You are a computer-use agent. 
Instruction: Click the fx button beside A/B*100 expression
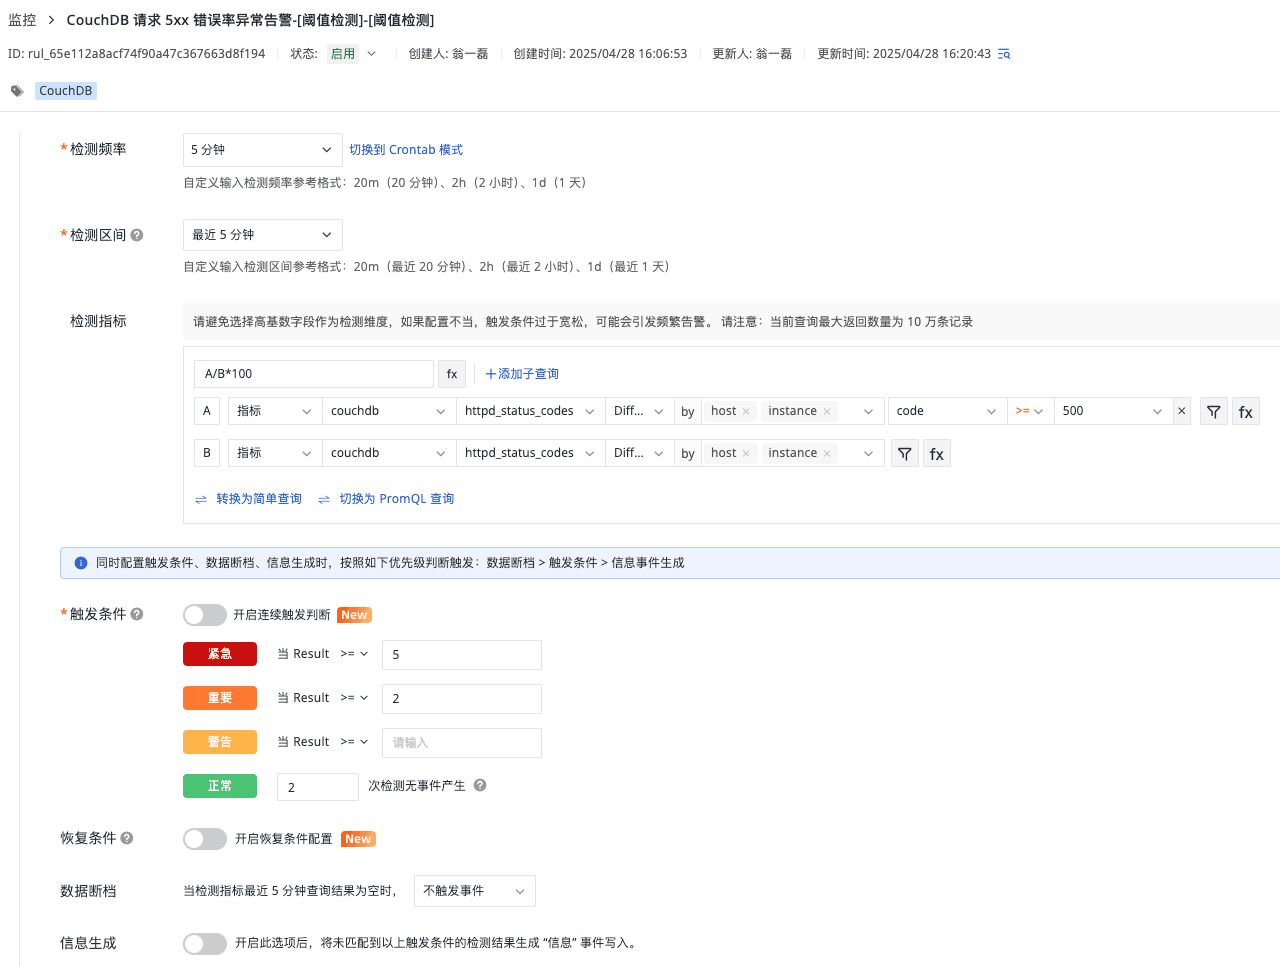click(452, 374)
